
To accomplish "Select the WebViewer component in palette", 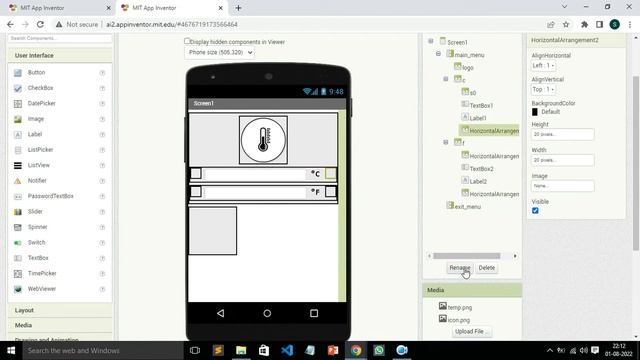I will 41,289.
